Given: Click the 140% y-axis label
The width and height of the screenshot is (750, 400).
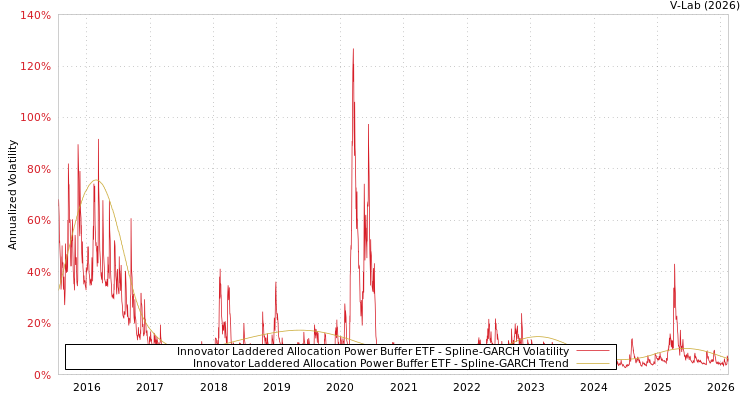Looking at the screenshot, I should 35,15.
